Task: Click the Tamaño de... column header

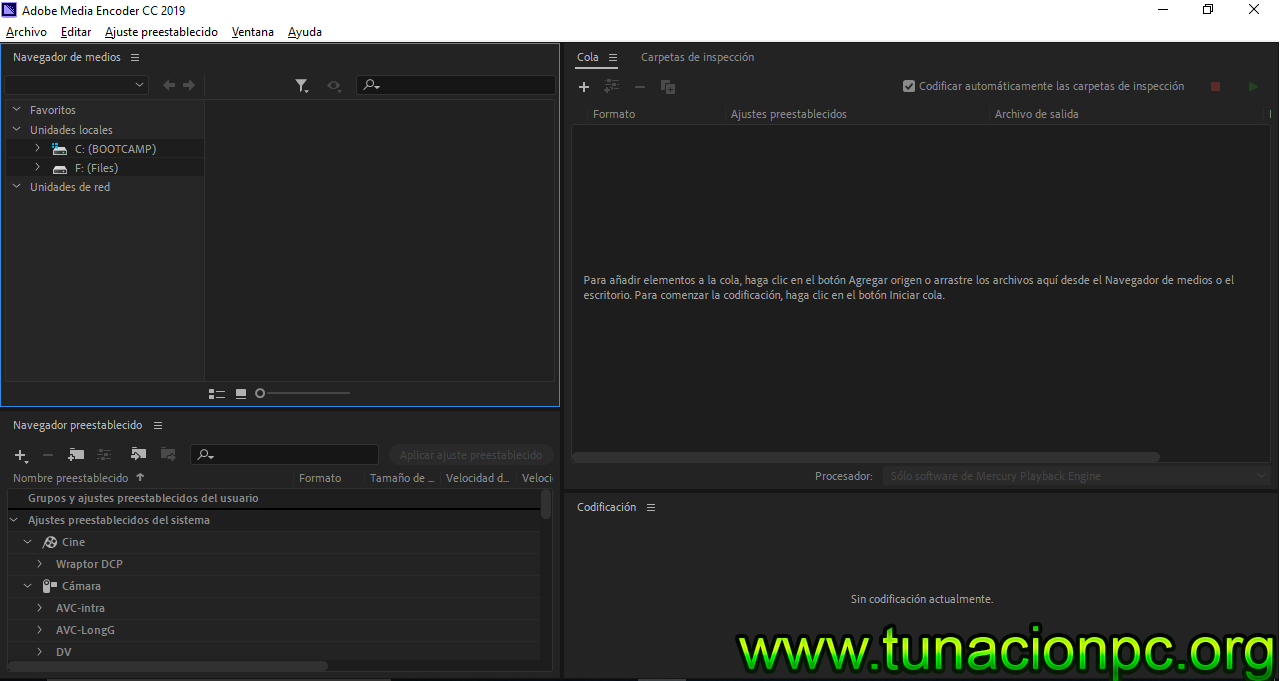Action: tap(402, 478)
